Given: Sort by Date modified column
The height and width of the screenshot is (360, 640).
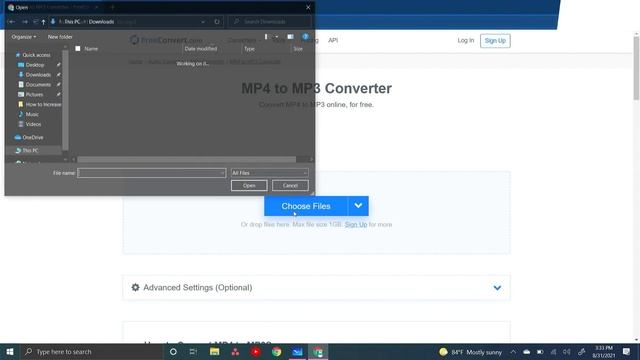Looking at the screenshot, I should tap(200, 49).
